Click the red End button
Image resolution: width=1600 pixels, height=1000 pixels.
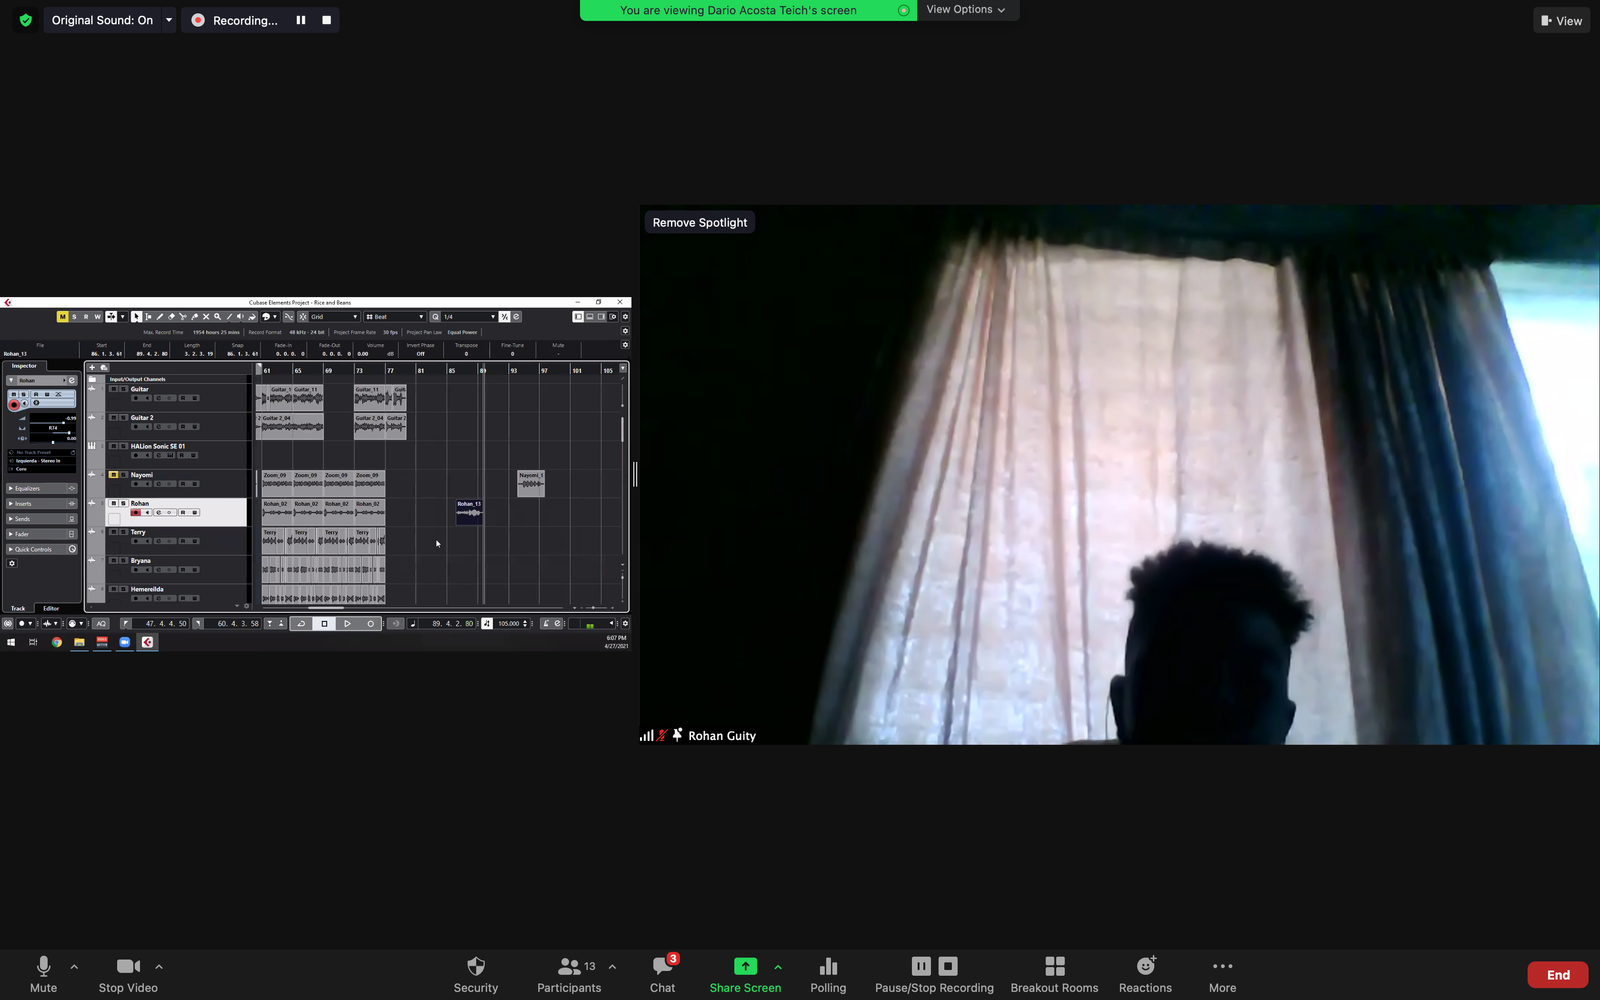(x=1558, y=975)
